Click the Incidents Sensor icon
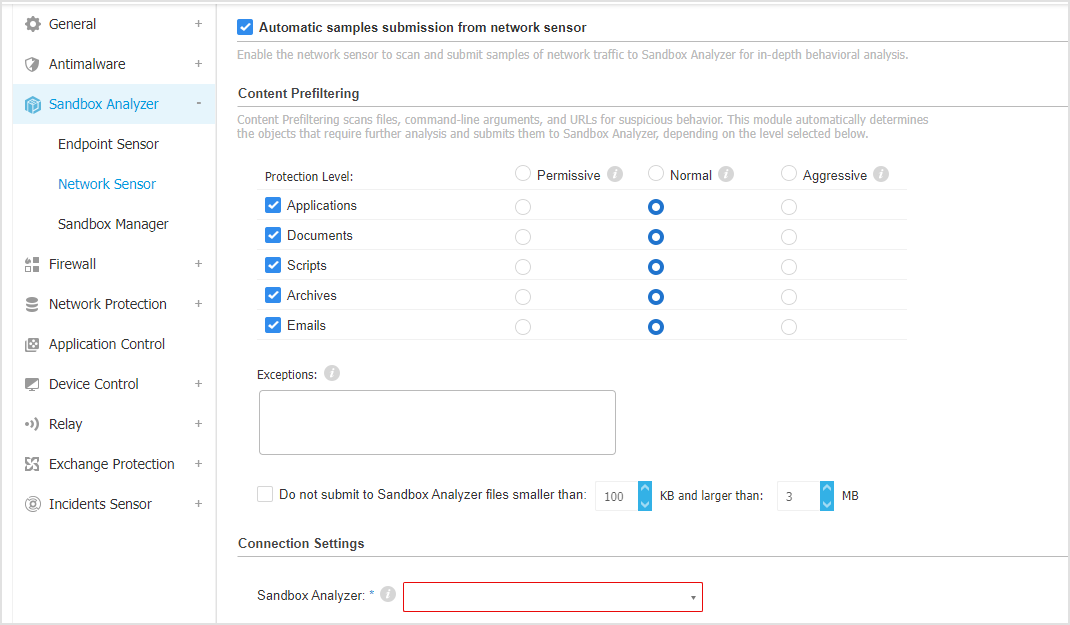Image resolution: width=1070 pixels, height=625 pixels. point(30,503)
